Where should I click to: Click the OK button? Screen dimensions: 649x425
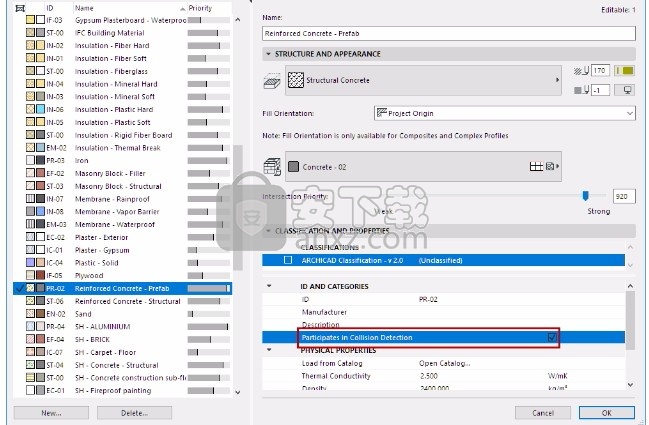pyautogui.click(x=606, y=413)
